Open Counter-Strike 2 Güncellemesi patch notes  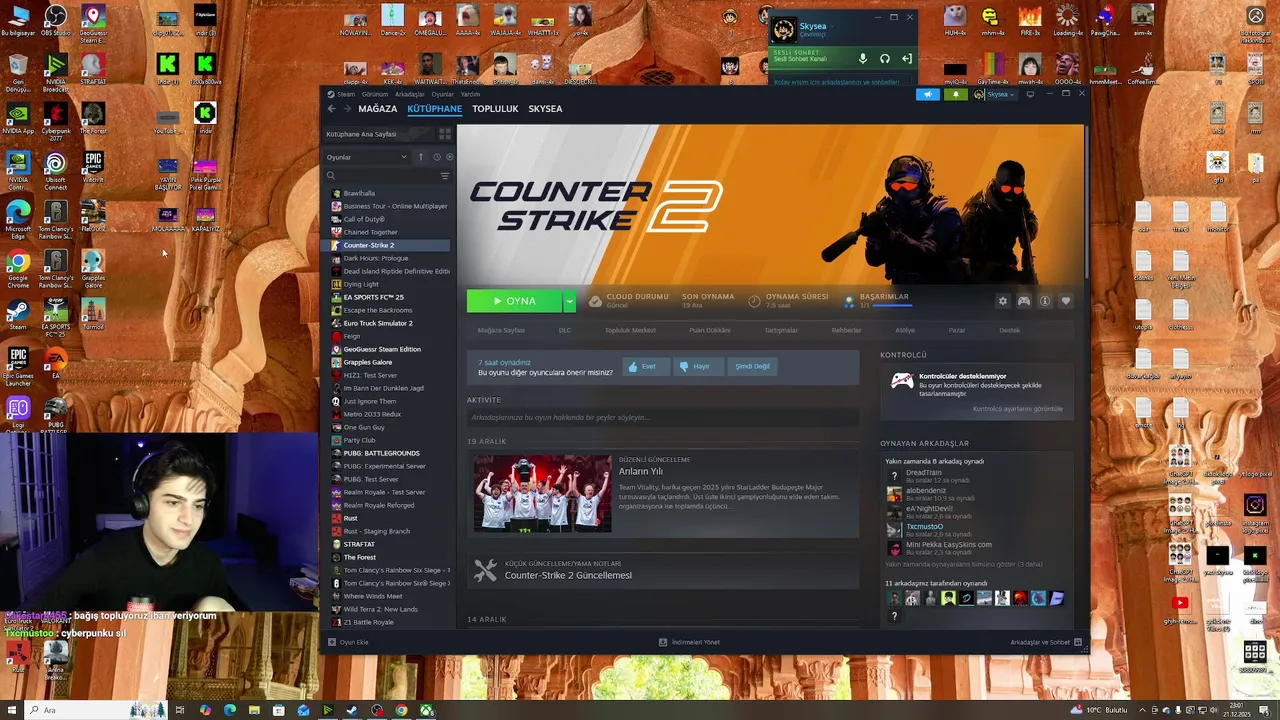pos(568,575)
